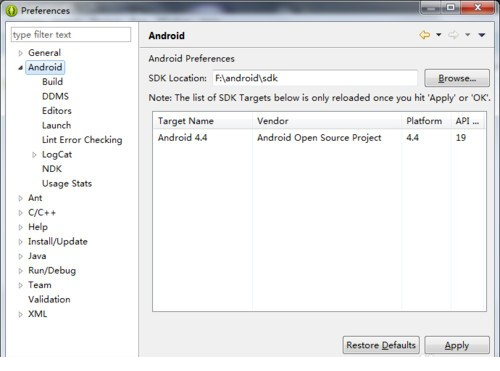The height and width of the screenshot is (371, 500).
Task: Click the platform 4.4 cell
Action: [412, 138]
